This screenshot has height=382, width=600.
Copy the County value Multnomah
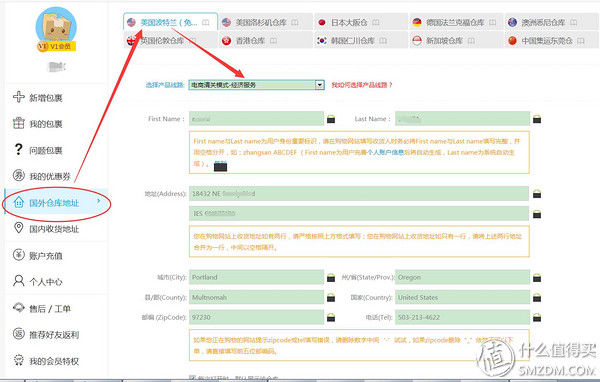331,297
